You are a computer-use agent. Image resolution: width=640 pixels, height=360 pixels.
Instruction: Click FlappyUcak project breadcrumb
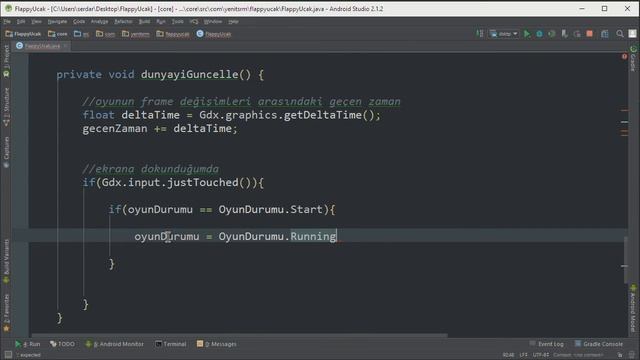[x=23, y=34]
